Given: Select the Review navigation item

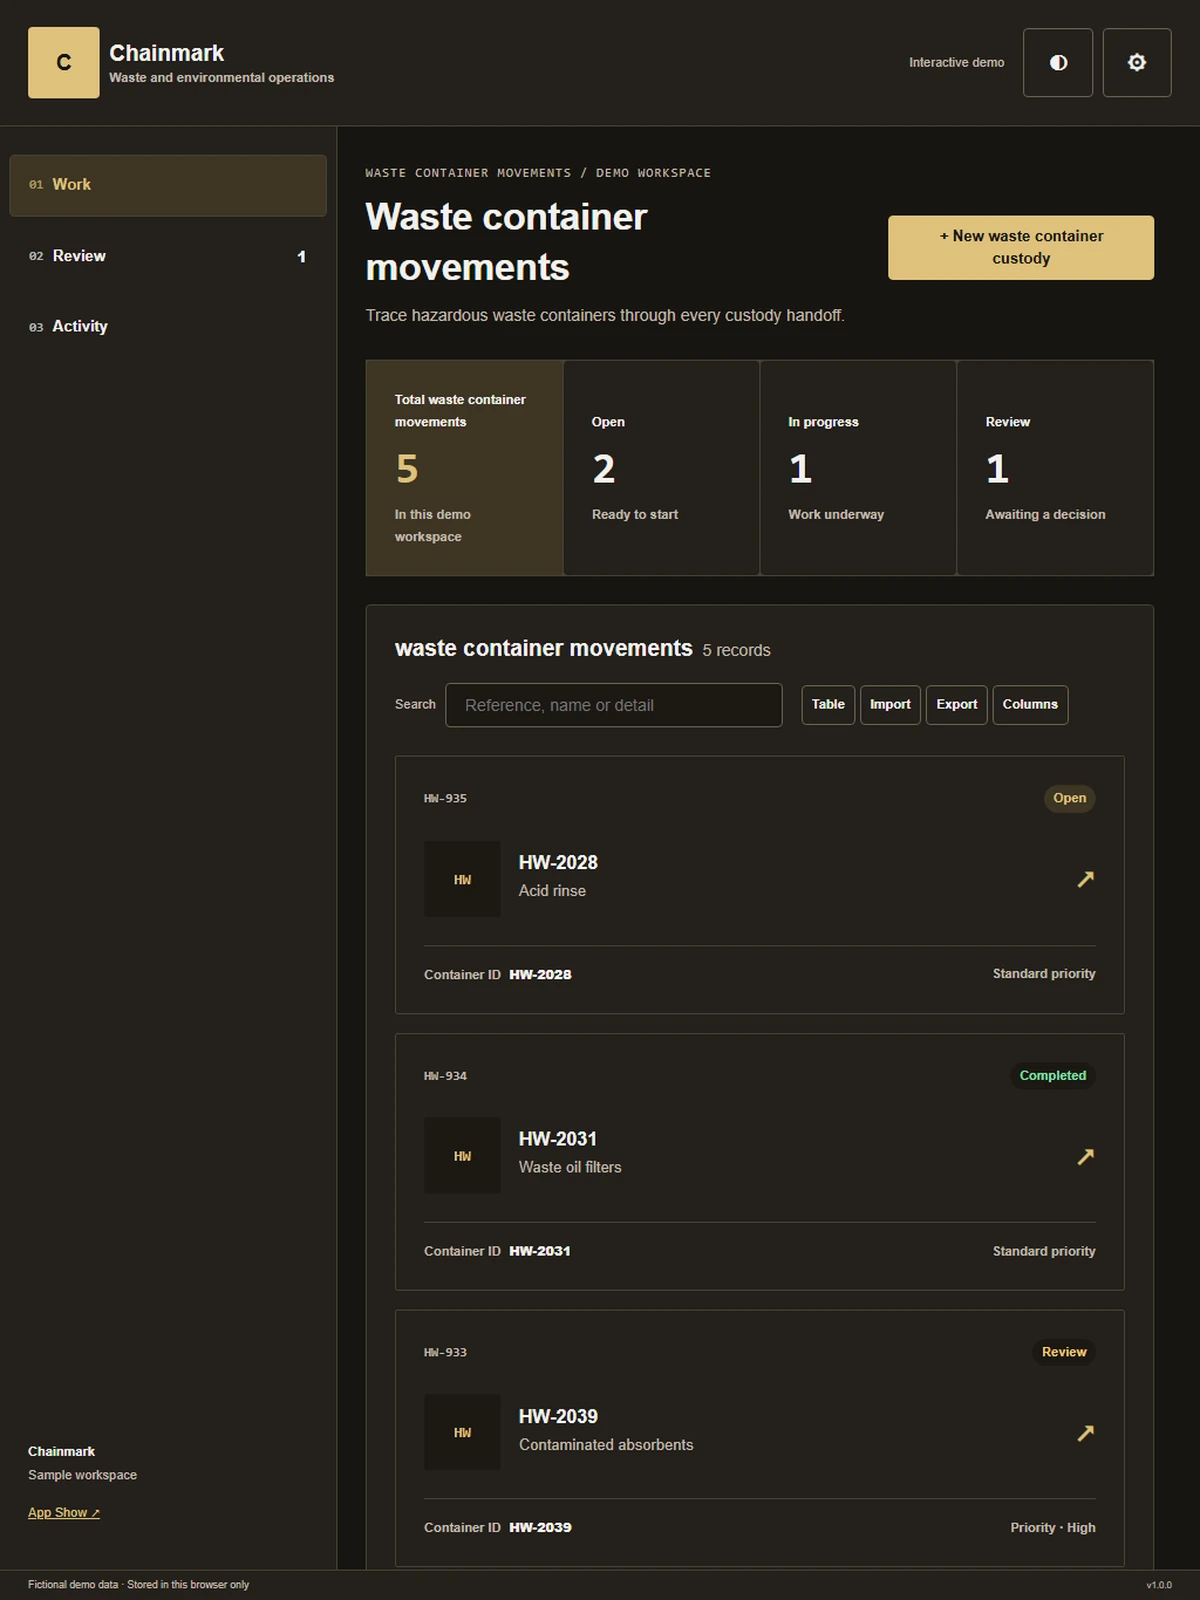Looking at the screenshot, I should pos(168,256).
